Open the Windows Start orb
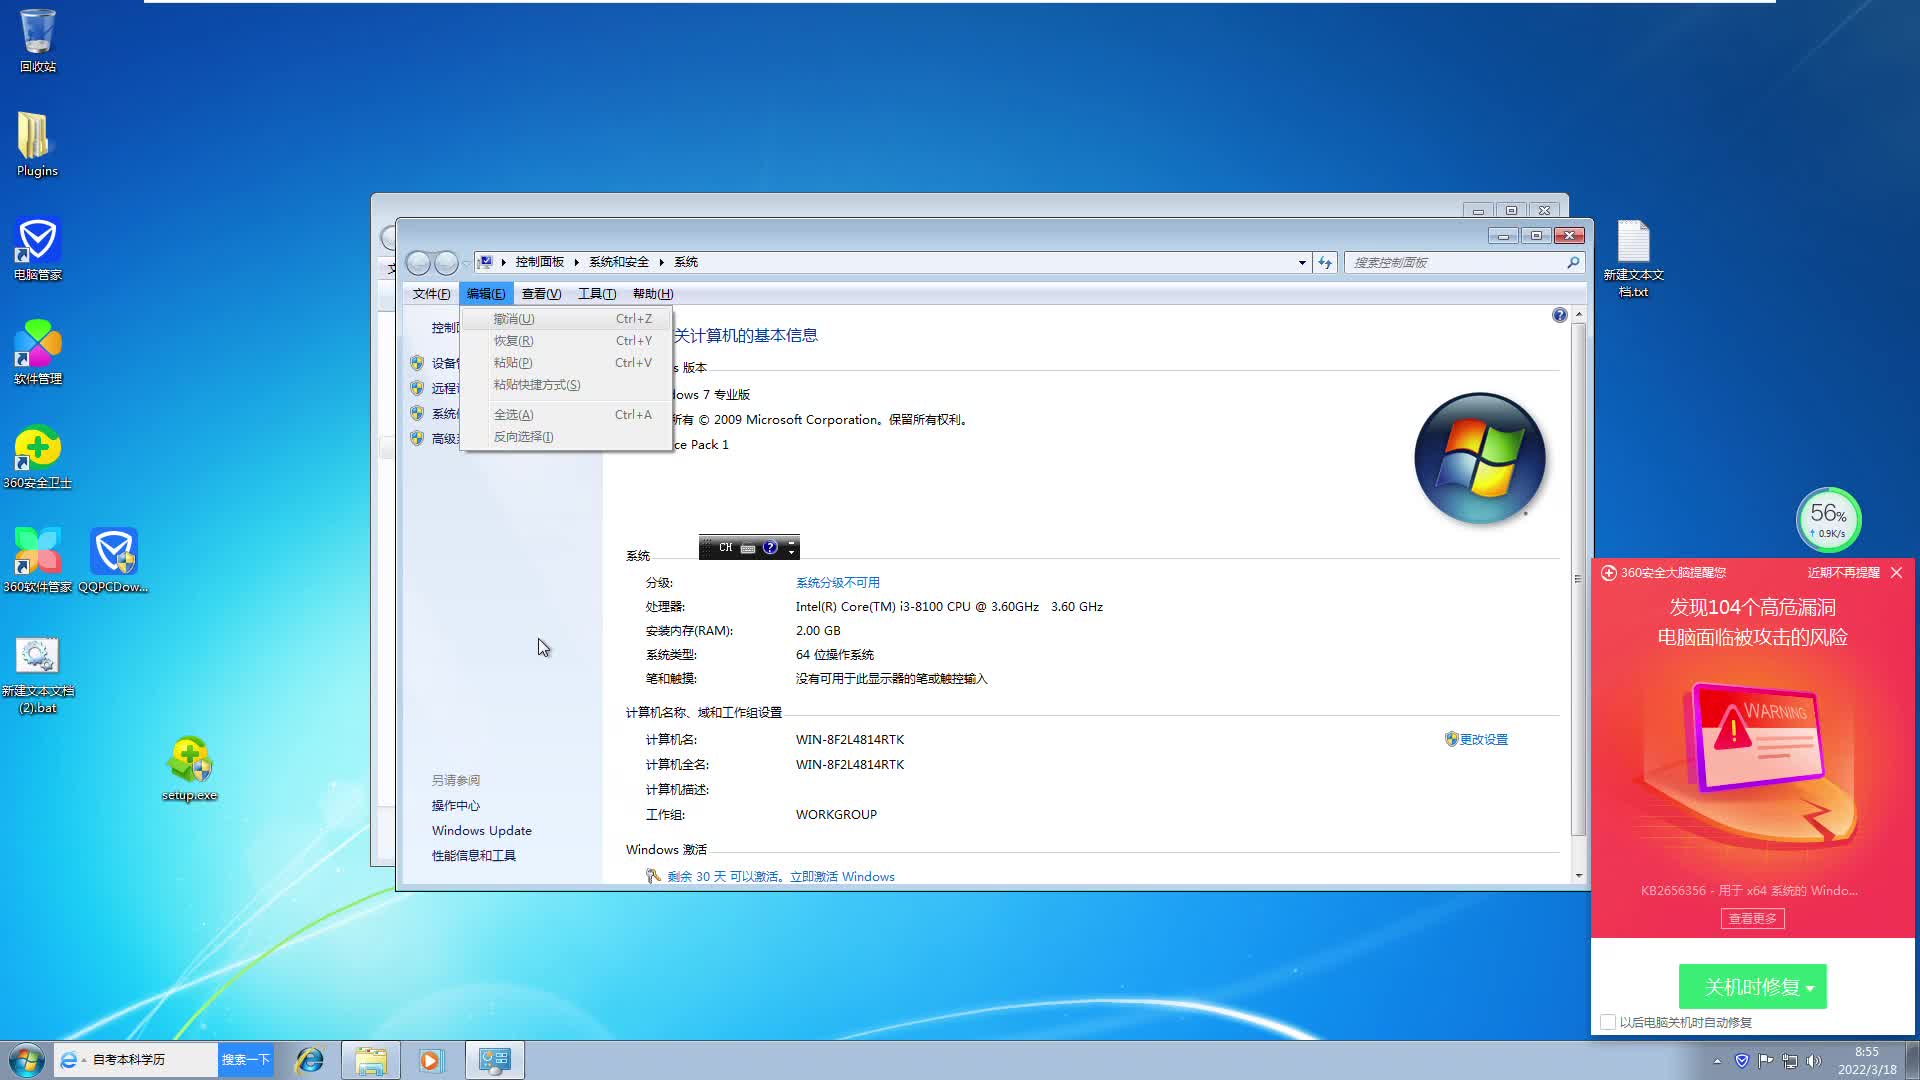 tap(26, 1060)
